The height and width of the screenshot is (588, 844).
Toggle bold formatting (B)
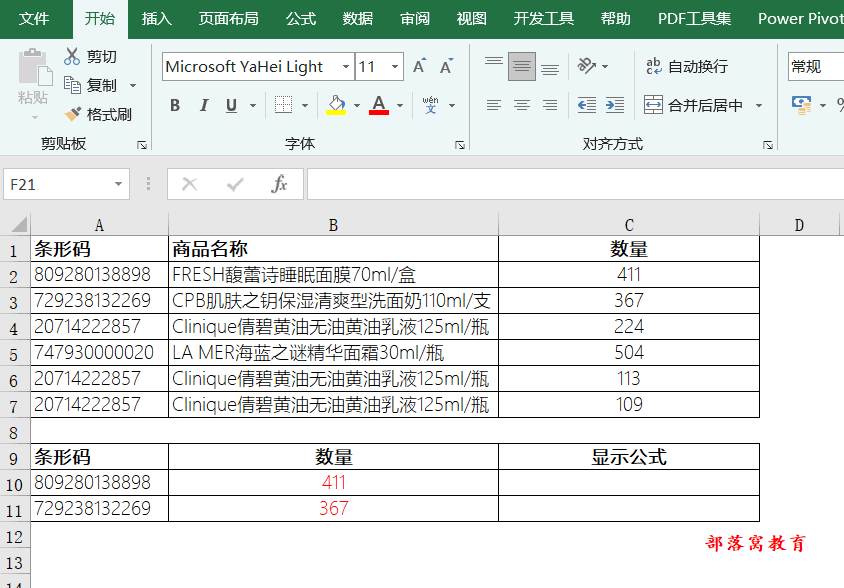click(x=175, y=105)
